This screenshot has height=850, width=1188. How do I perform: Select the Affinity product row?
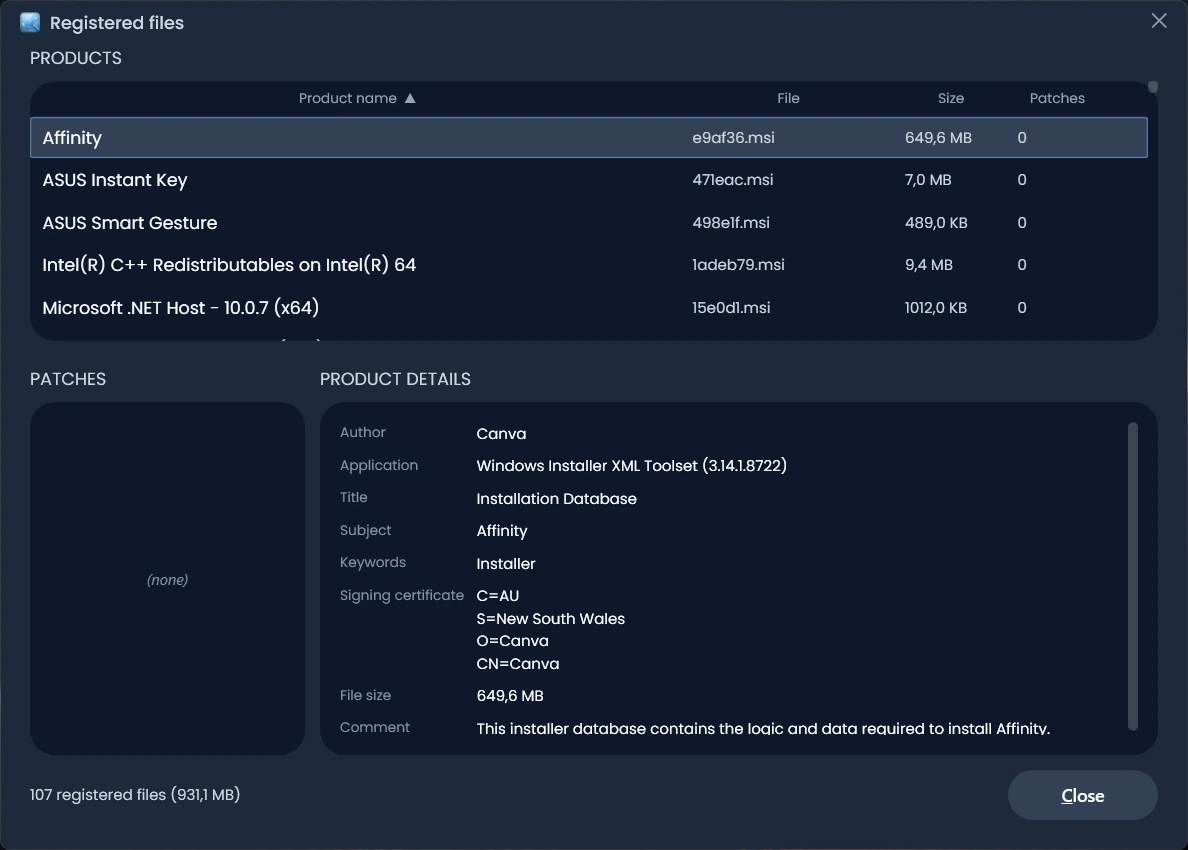click(589, 138)
